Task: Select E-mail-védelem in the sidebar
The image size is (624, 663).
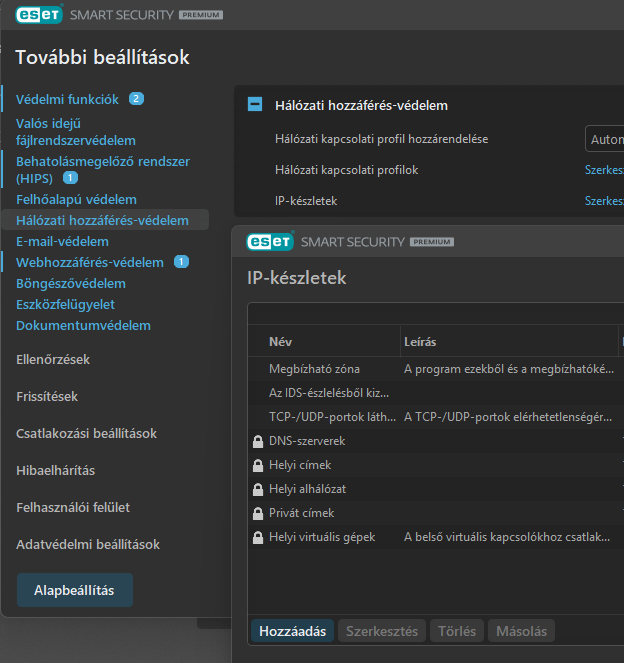Action: click(62, 241)
